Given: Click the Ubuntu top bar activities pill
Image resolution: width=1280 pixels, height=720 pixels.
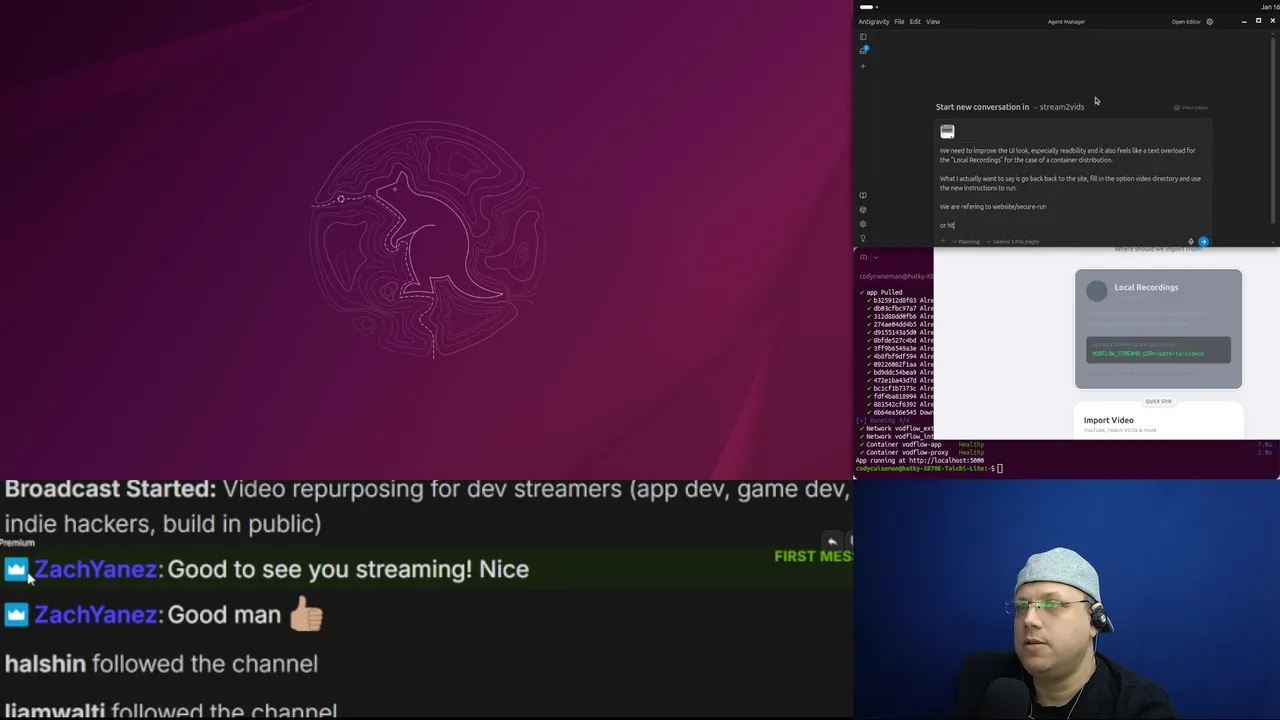Looking at the screenshot, I should [x=866, y=6].
